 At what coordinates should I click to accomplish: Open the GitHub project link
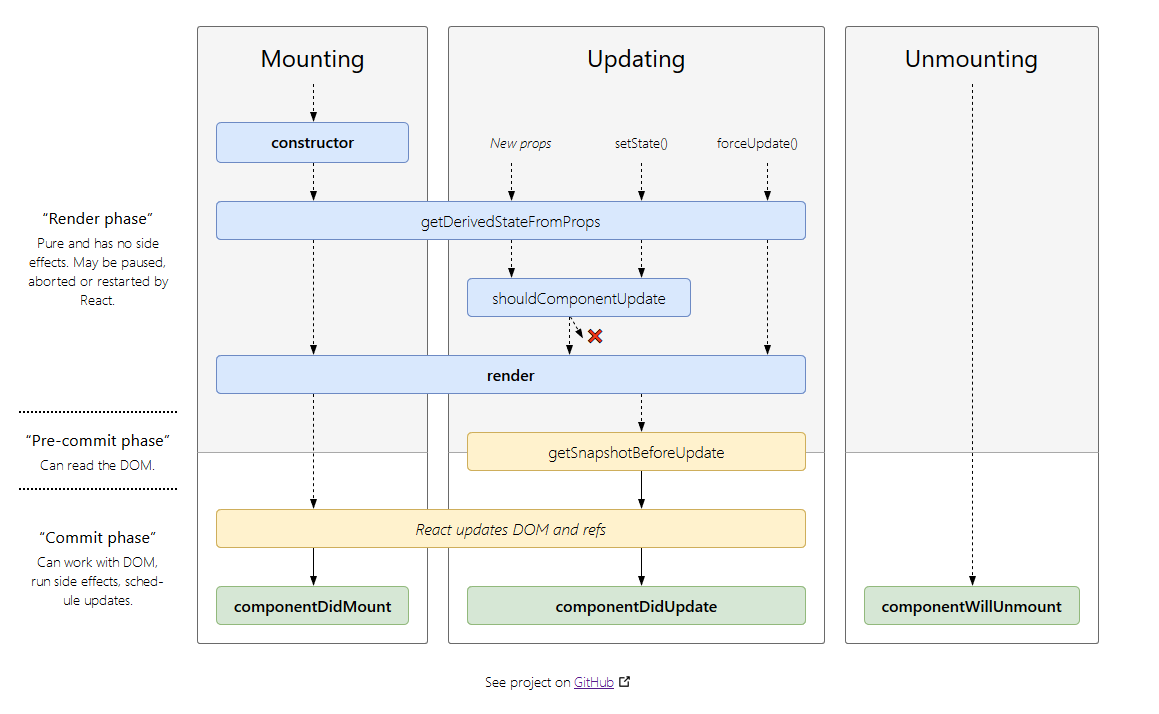click(x=594, y=682)
